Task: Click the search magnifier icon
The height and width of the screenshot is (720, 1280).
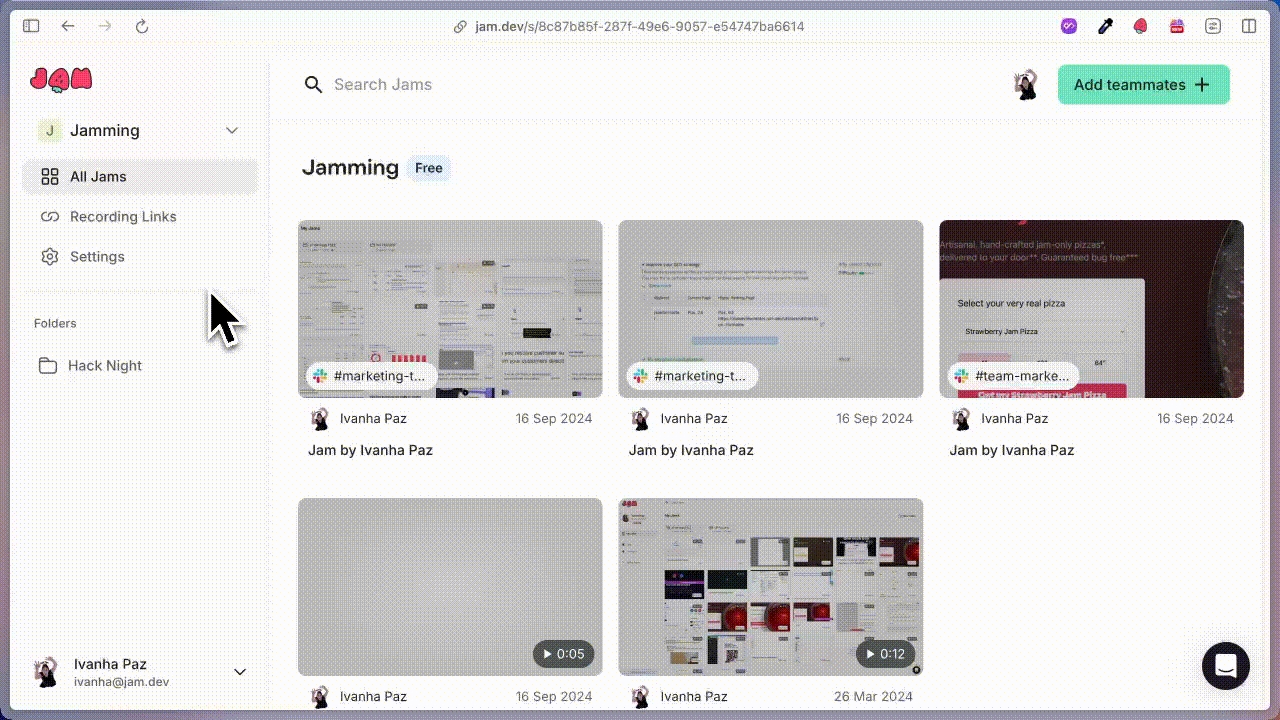Action: click(313, 85)
